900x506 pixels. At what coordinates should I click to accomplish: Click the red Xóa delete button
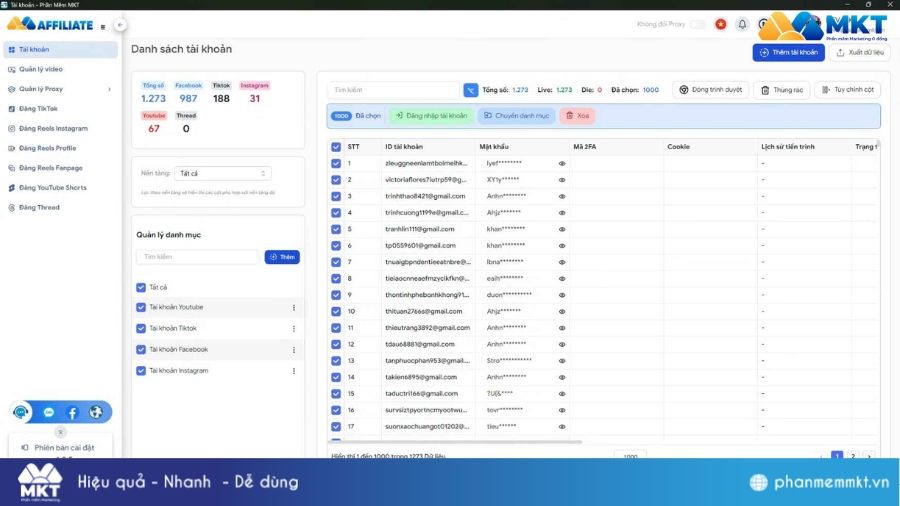point(577,116)
